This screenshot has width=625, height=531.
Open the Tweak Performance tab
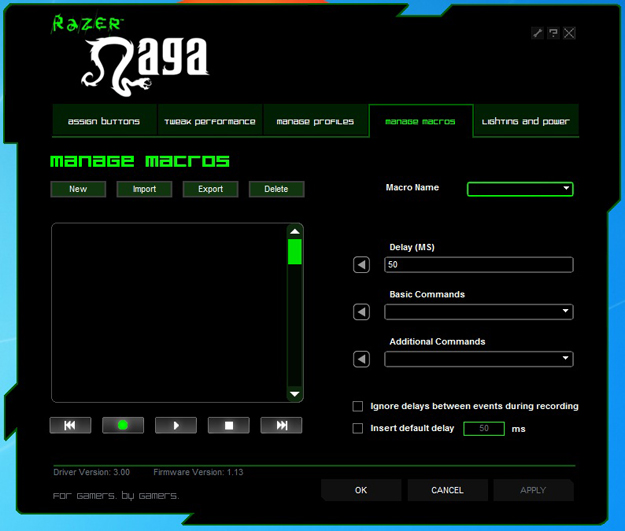point(210,121)
